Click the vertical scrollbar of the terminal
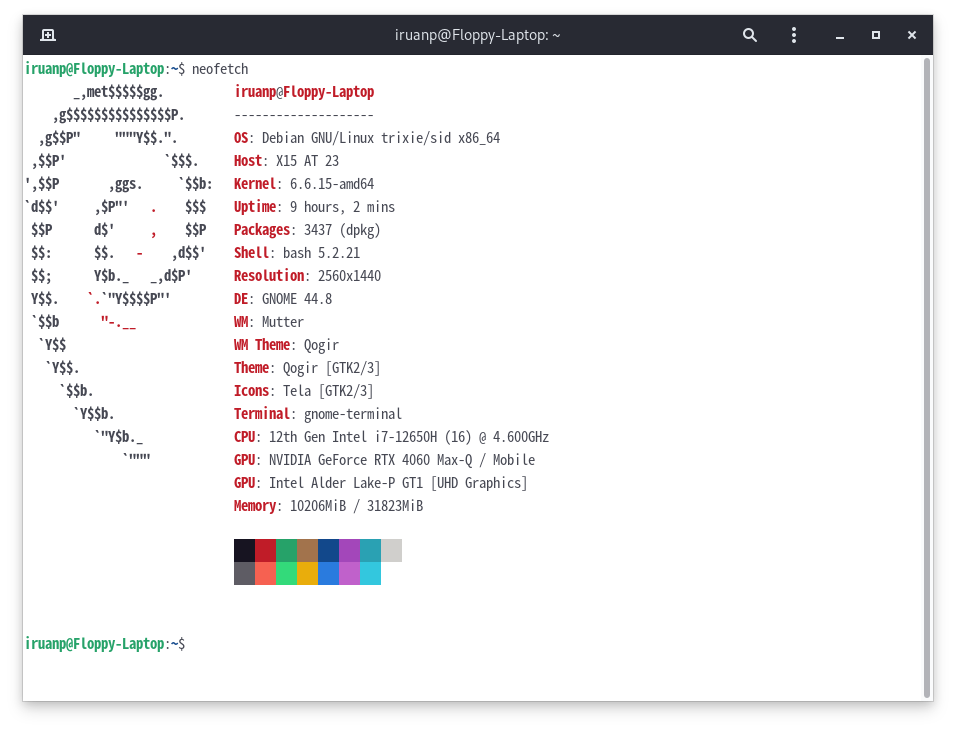The image size is (956, 732). [928, 378]
